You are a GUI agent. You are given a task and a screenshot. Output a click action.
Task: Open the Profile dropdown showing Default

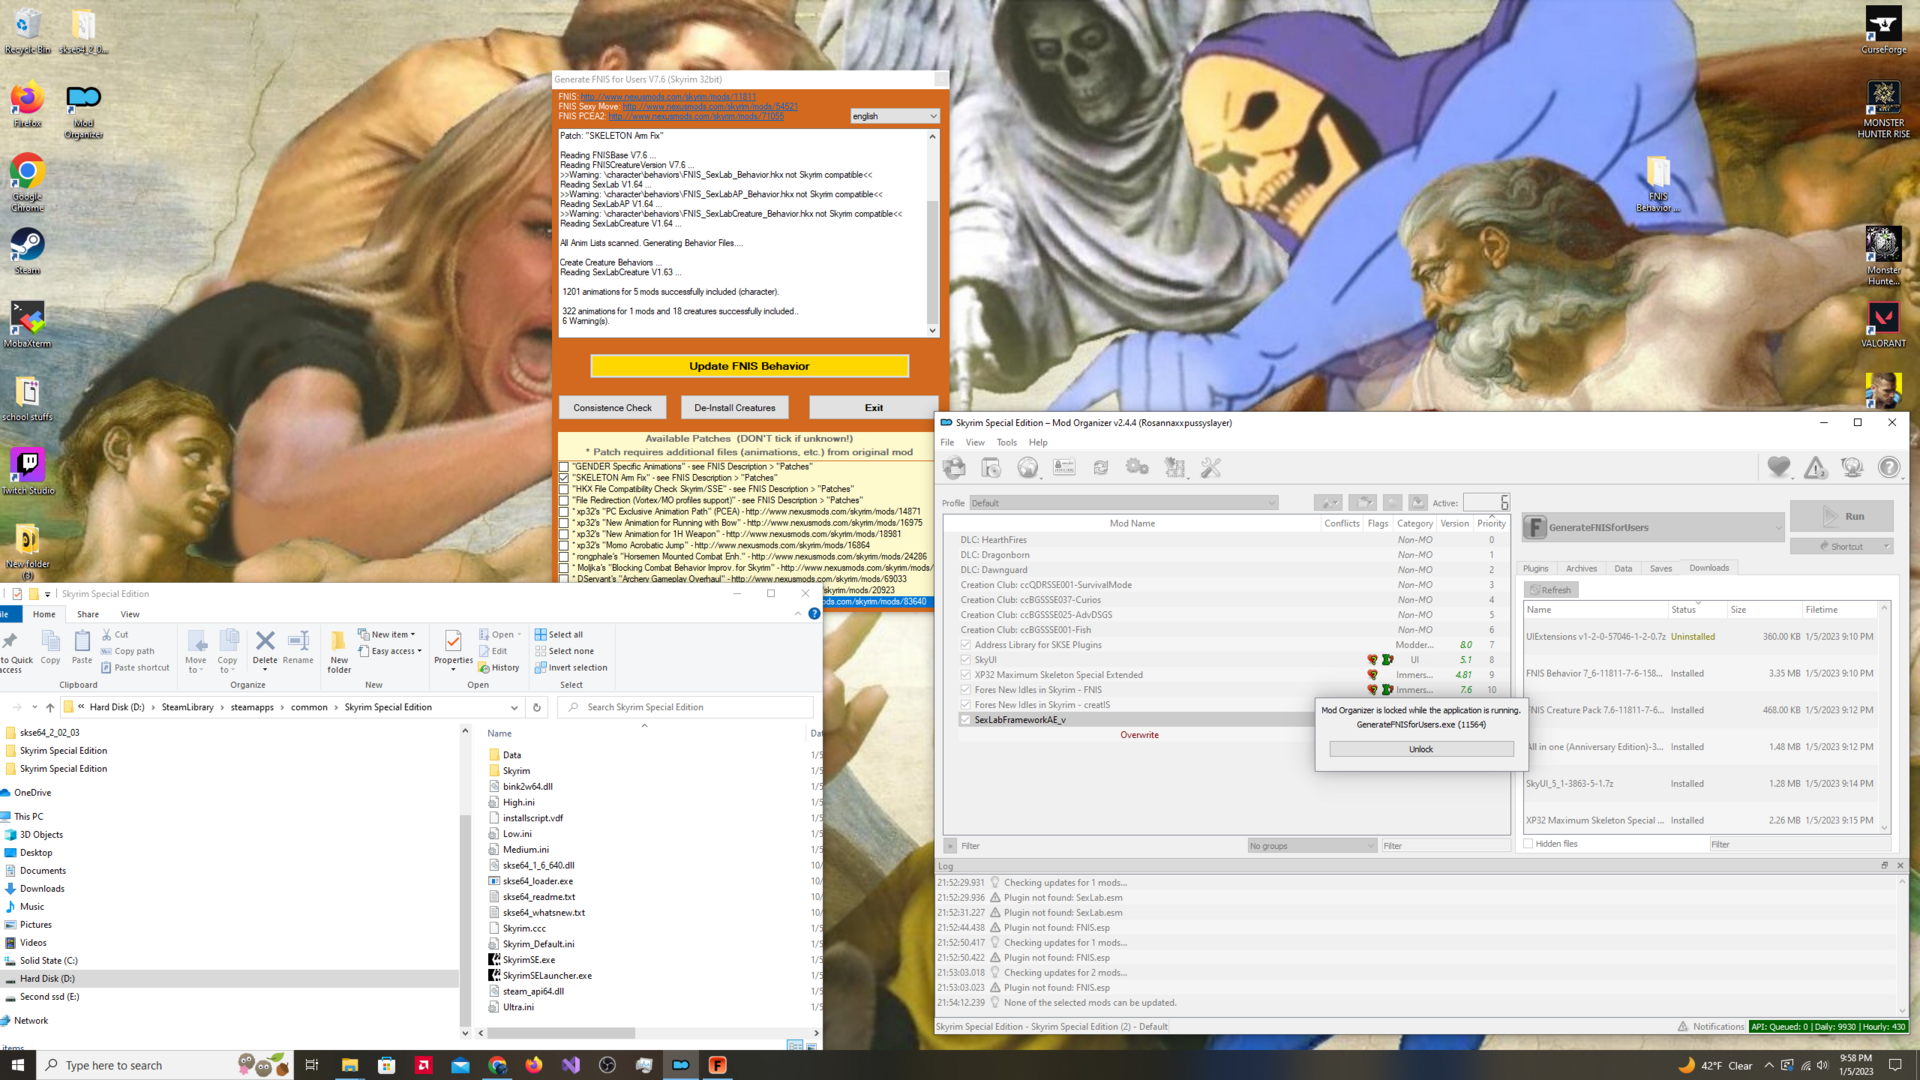tap(1123, 503)
